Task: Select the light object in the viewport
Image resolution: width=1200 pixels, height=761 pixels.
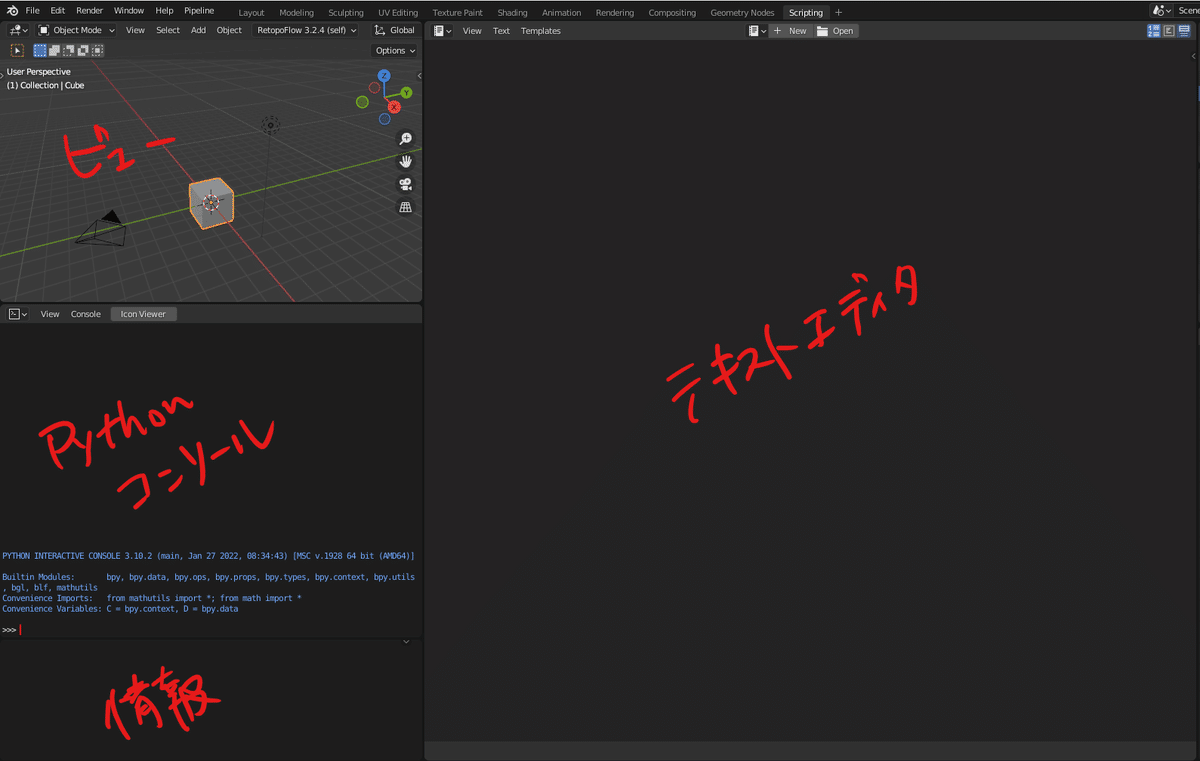Action: pos(269,126)
